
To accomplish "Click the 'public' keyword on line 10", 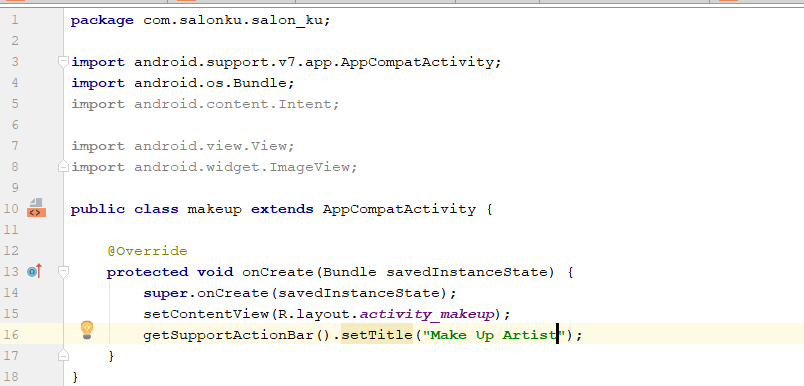I will 97,209.
